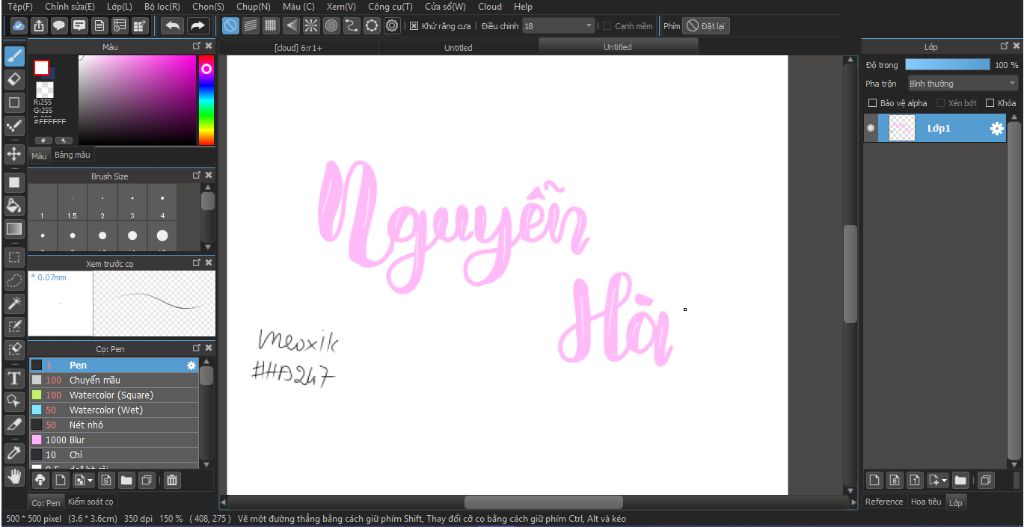This screenshot has height=527, width=1024.
Task: Click the cloud save icon in top toolbar
Action: (x=18, y=26)
